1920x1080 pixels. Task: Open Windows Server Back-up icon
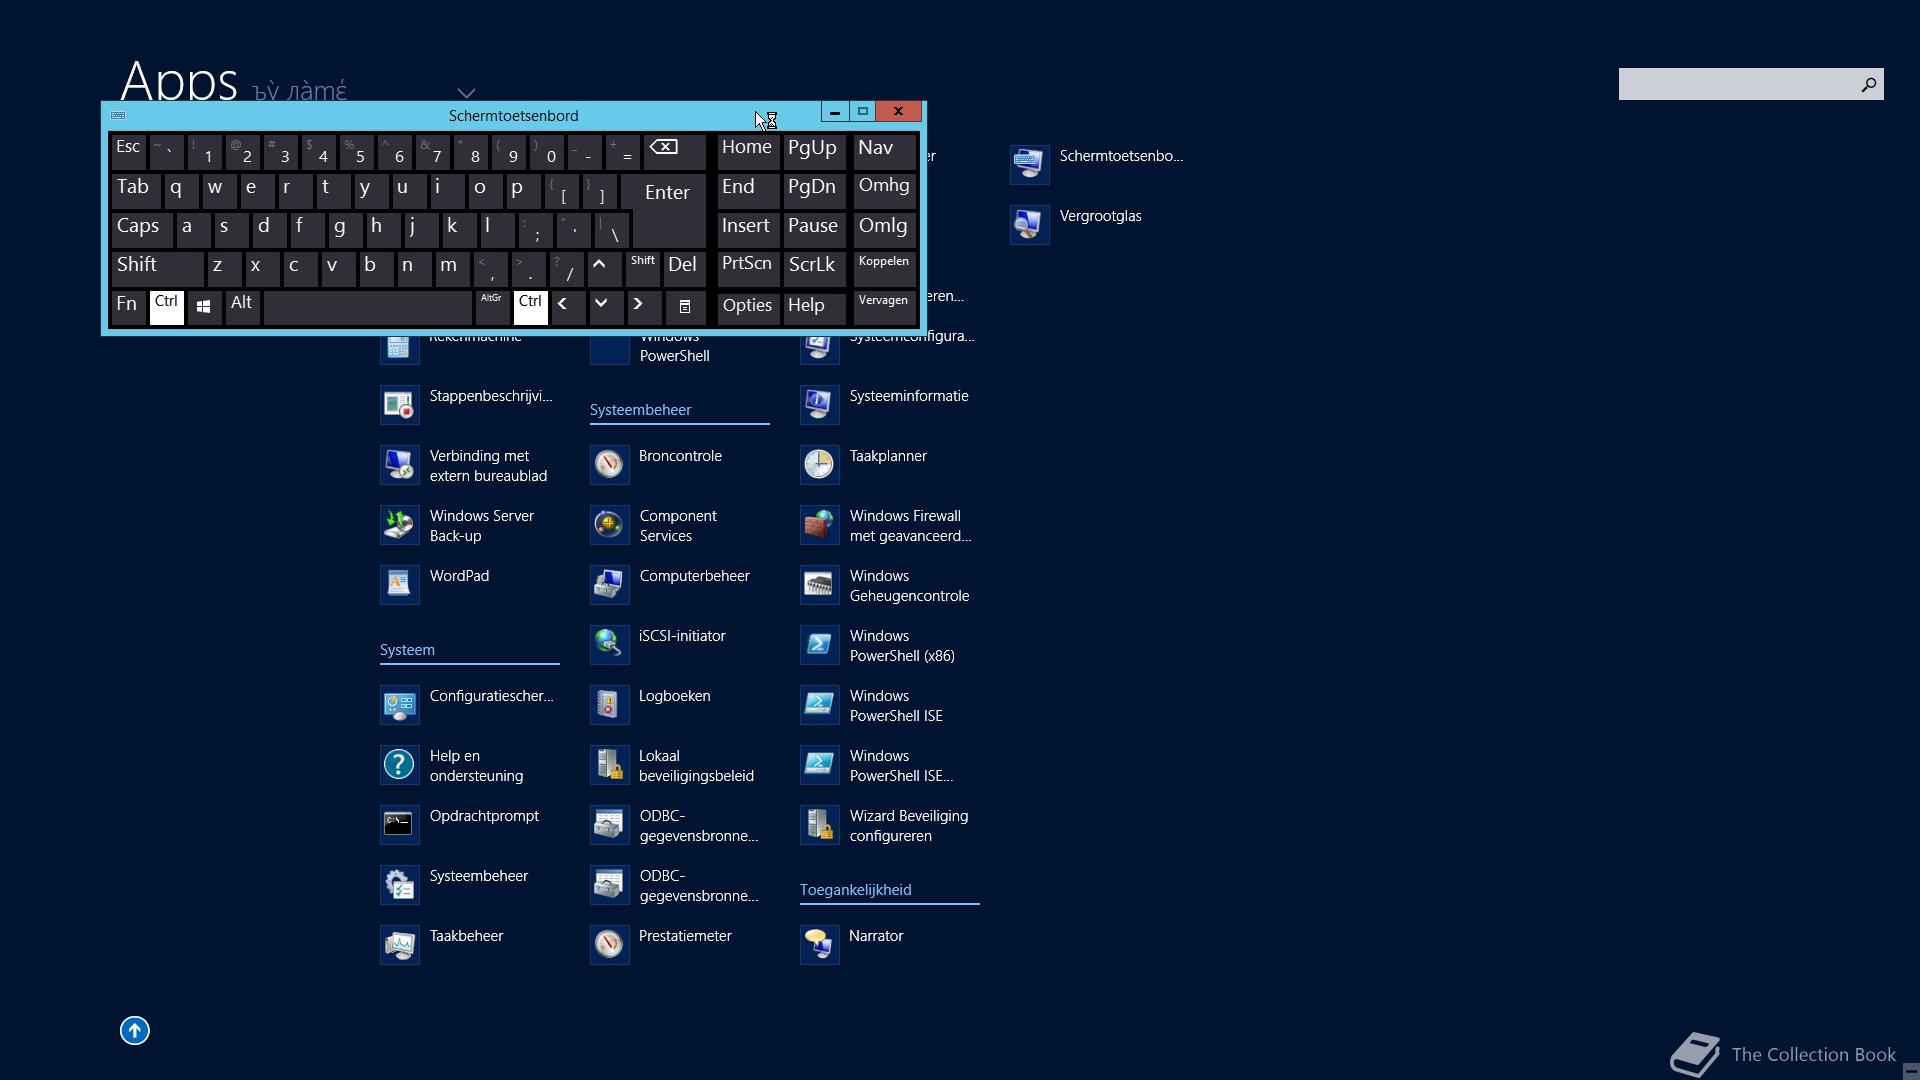click(399, 524)
